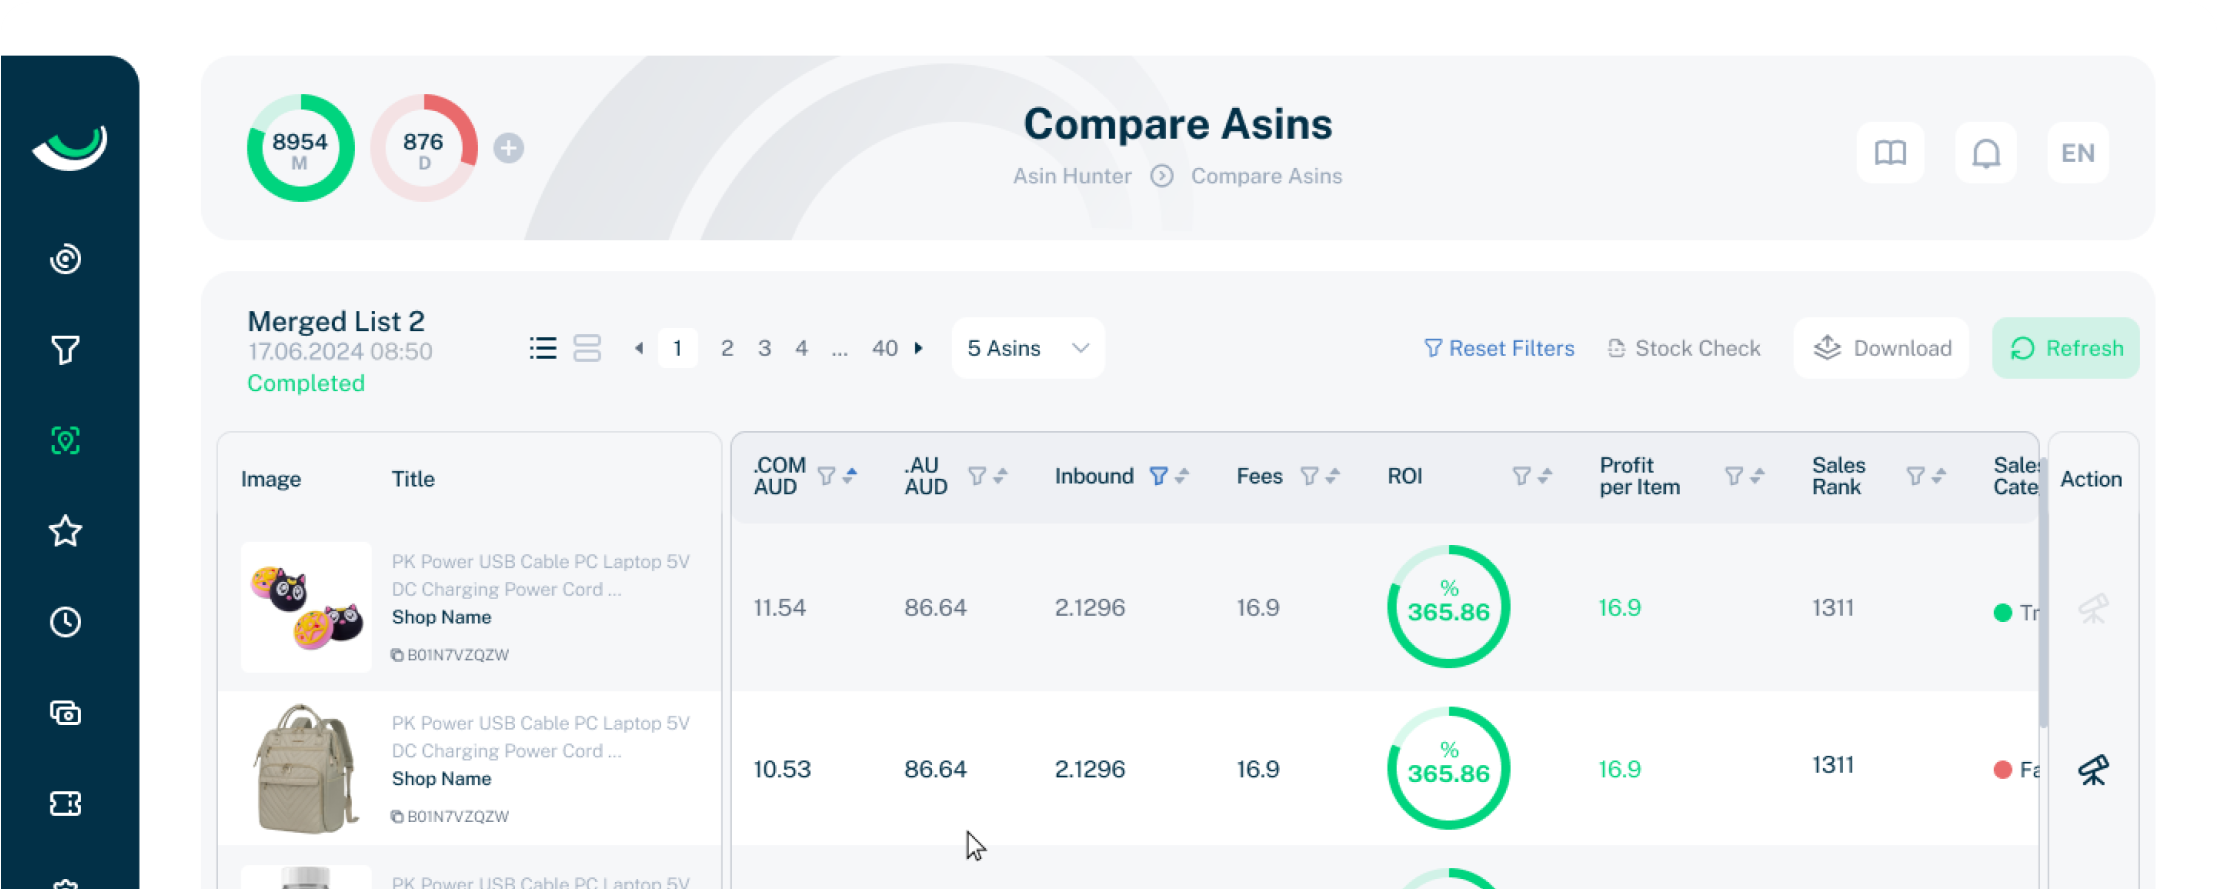Click the ROI 365.86 ring in first row
This screenshot has width=2217, height=889.
1448,606
